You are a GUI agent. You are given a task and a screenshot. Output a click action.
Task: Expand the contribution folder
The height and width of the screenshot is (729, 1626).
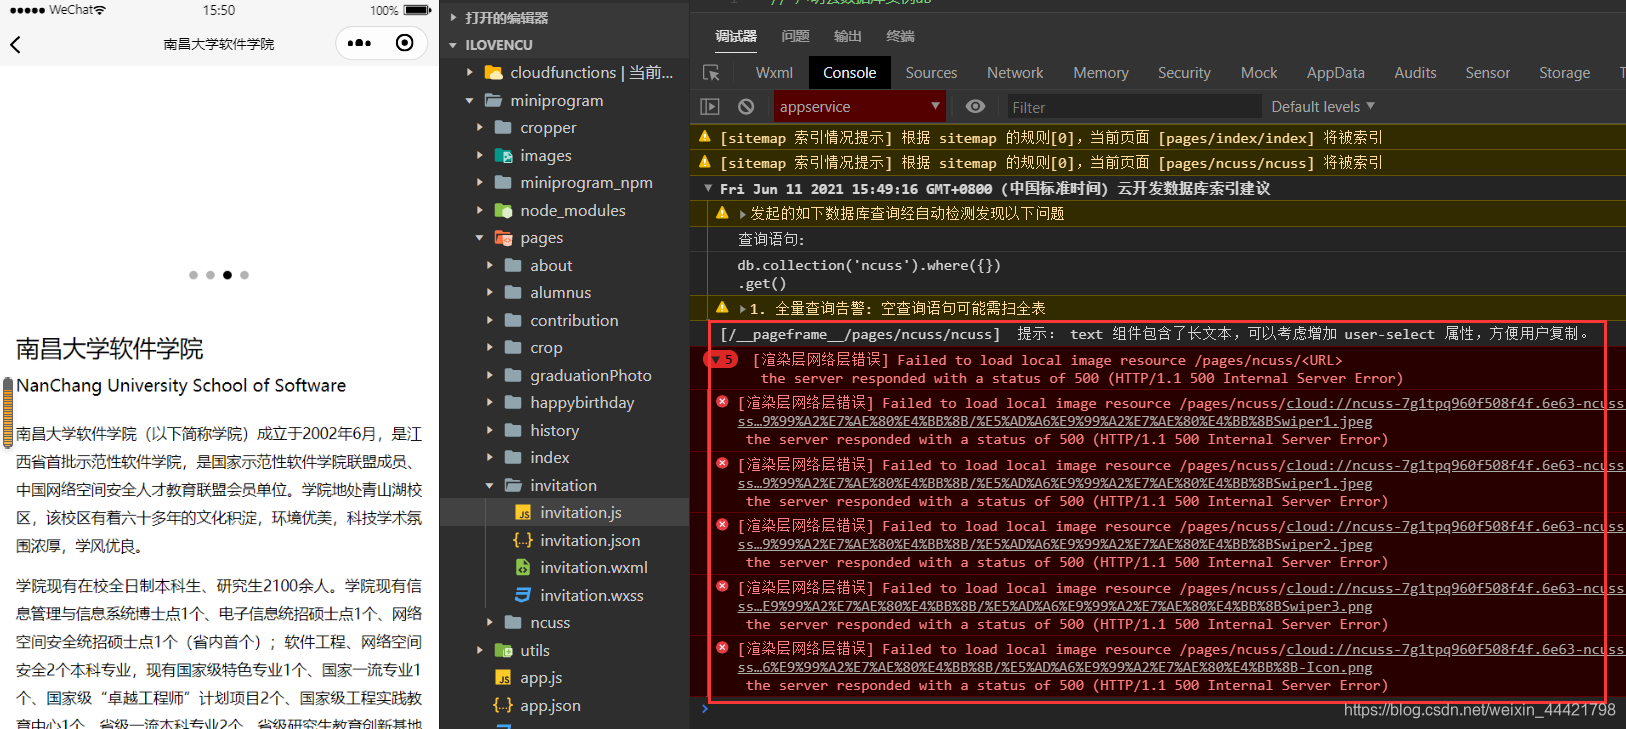point(490,320)
